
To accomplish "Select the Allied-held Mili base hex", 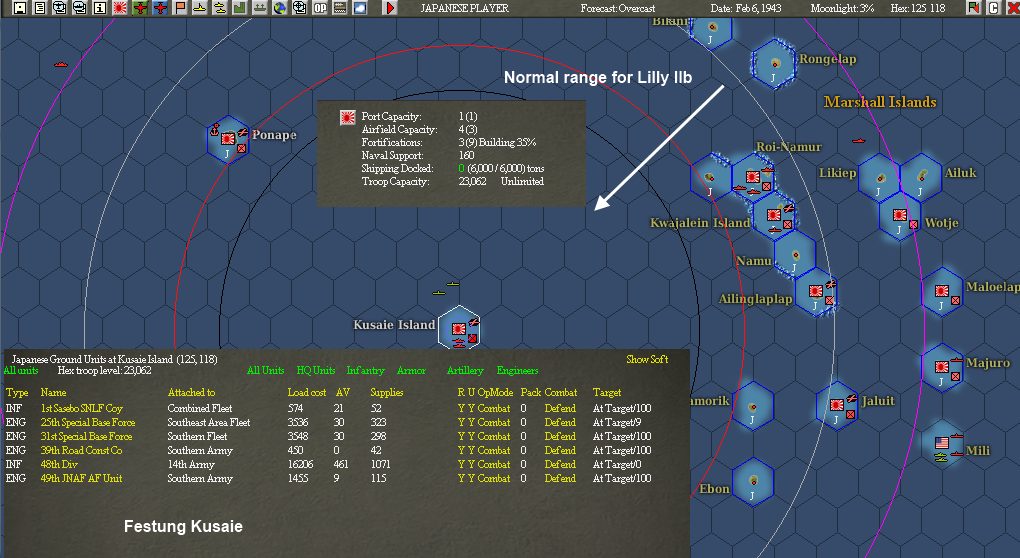I will pyautogui.click(x=942, y=444).
